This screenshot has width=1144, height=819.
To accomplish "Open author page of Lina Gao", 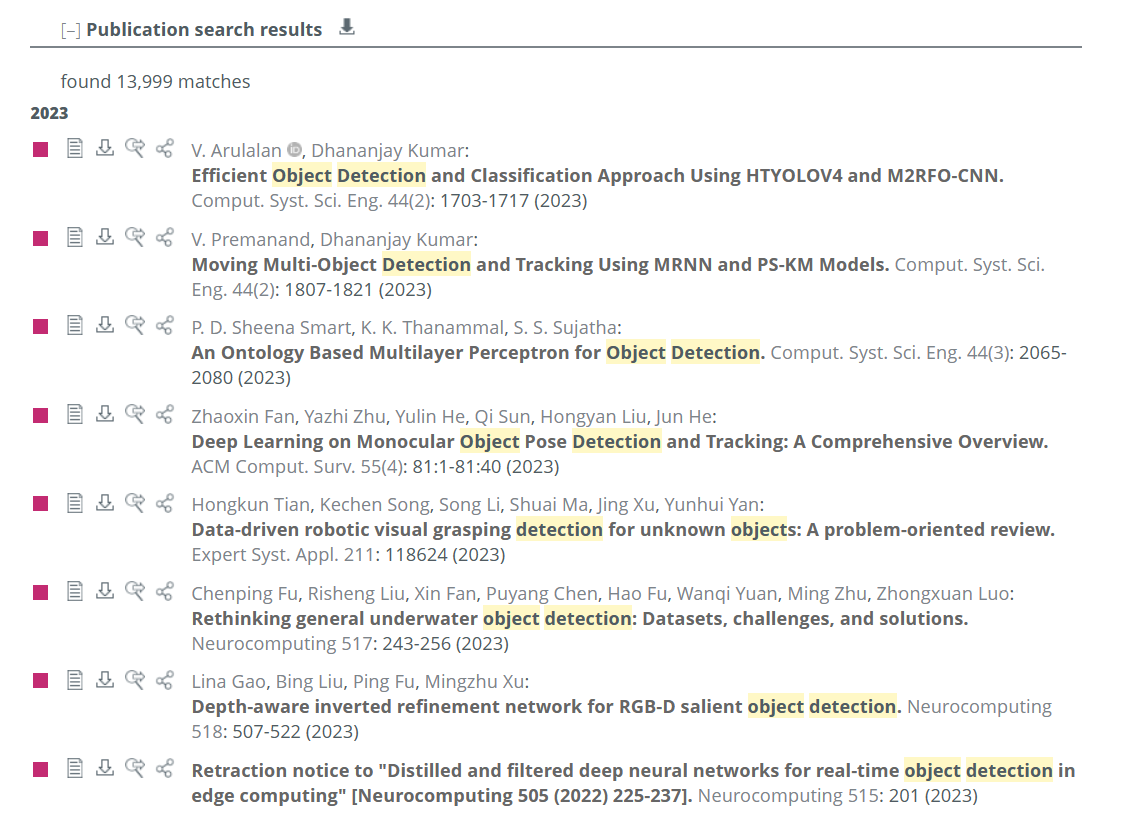I will pyautogui.click(x=228, y=682).
